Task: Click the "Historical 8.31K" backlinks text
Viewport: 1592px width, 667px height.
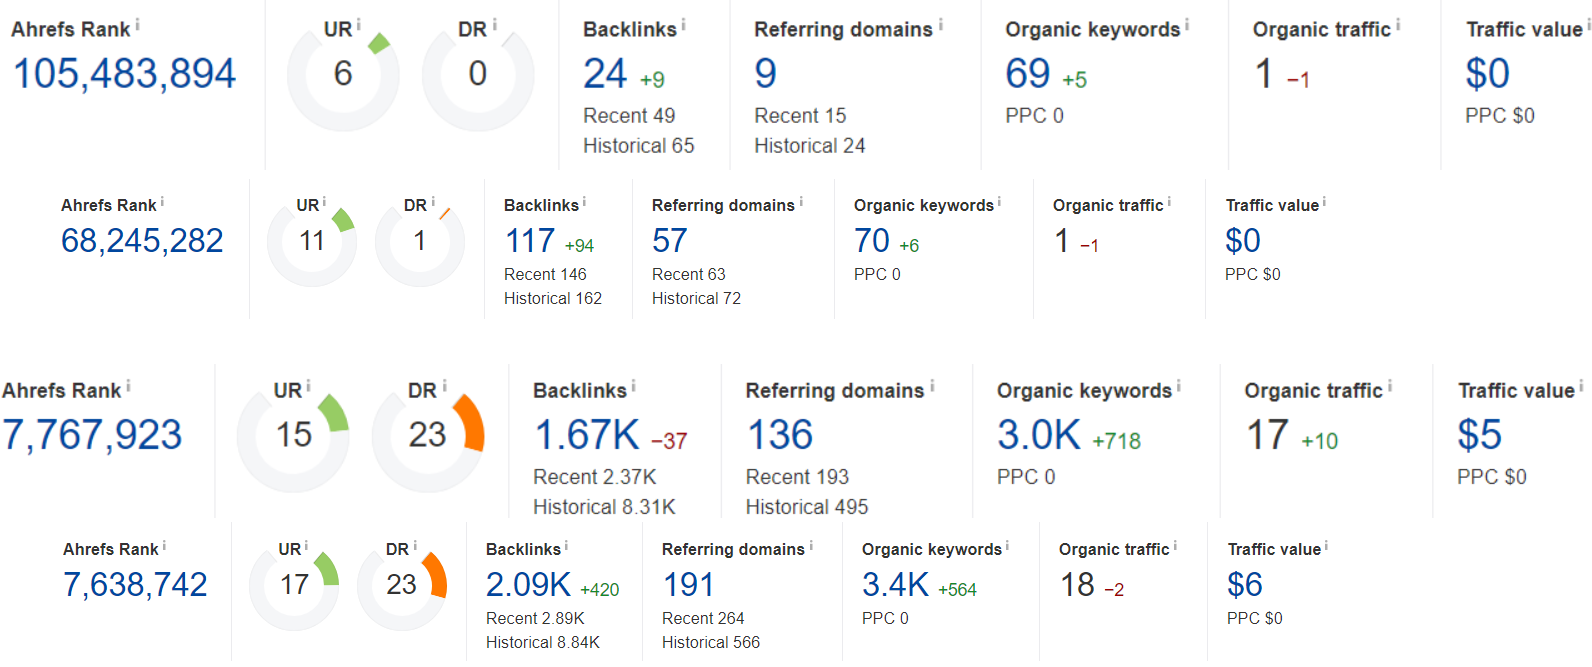Action: click(x=604, y=507)
